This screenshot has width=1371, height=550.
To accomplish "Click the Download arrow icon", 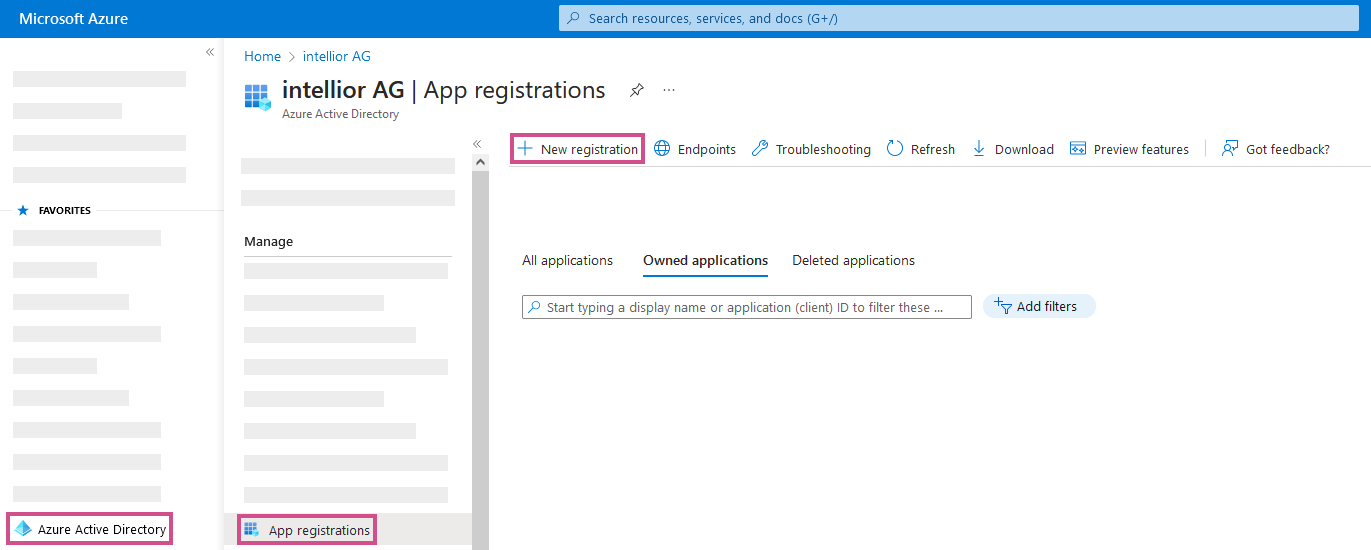I will pos(979,149).
